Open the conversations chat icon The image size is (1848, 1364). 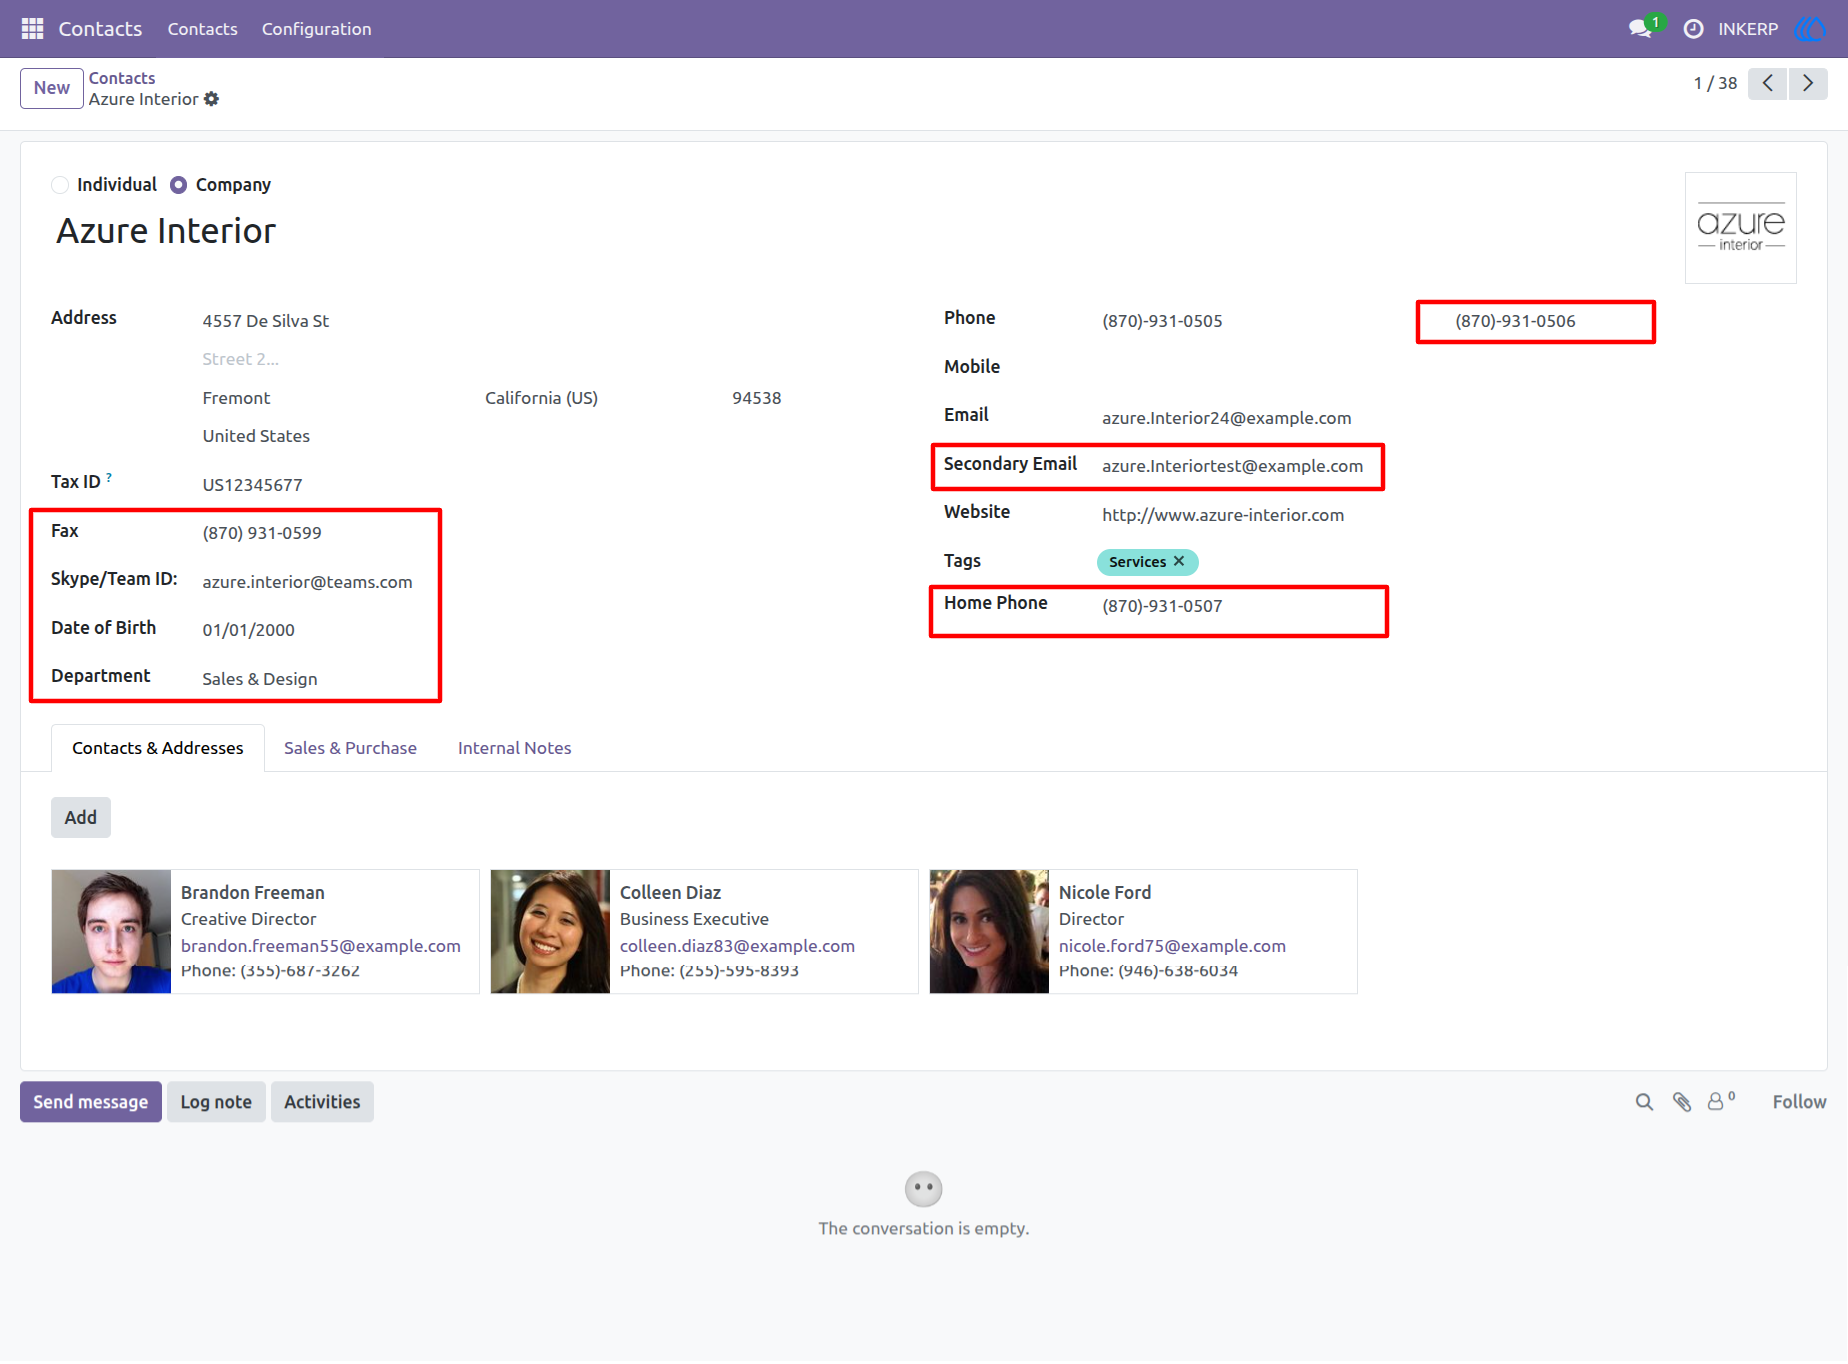1640,29
